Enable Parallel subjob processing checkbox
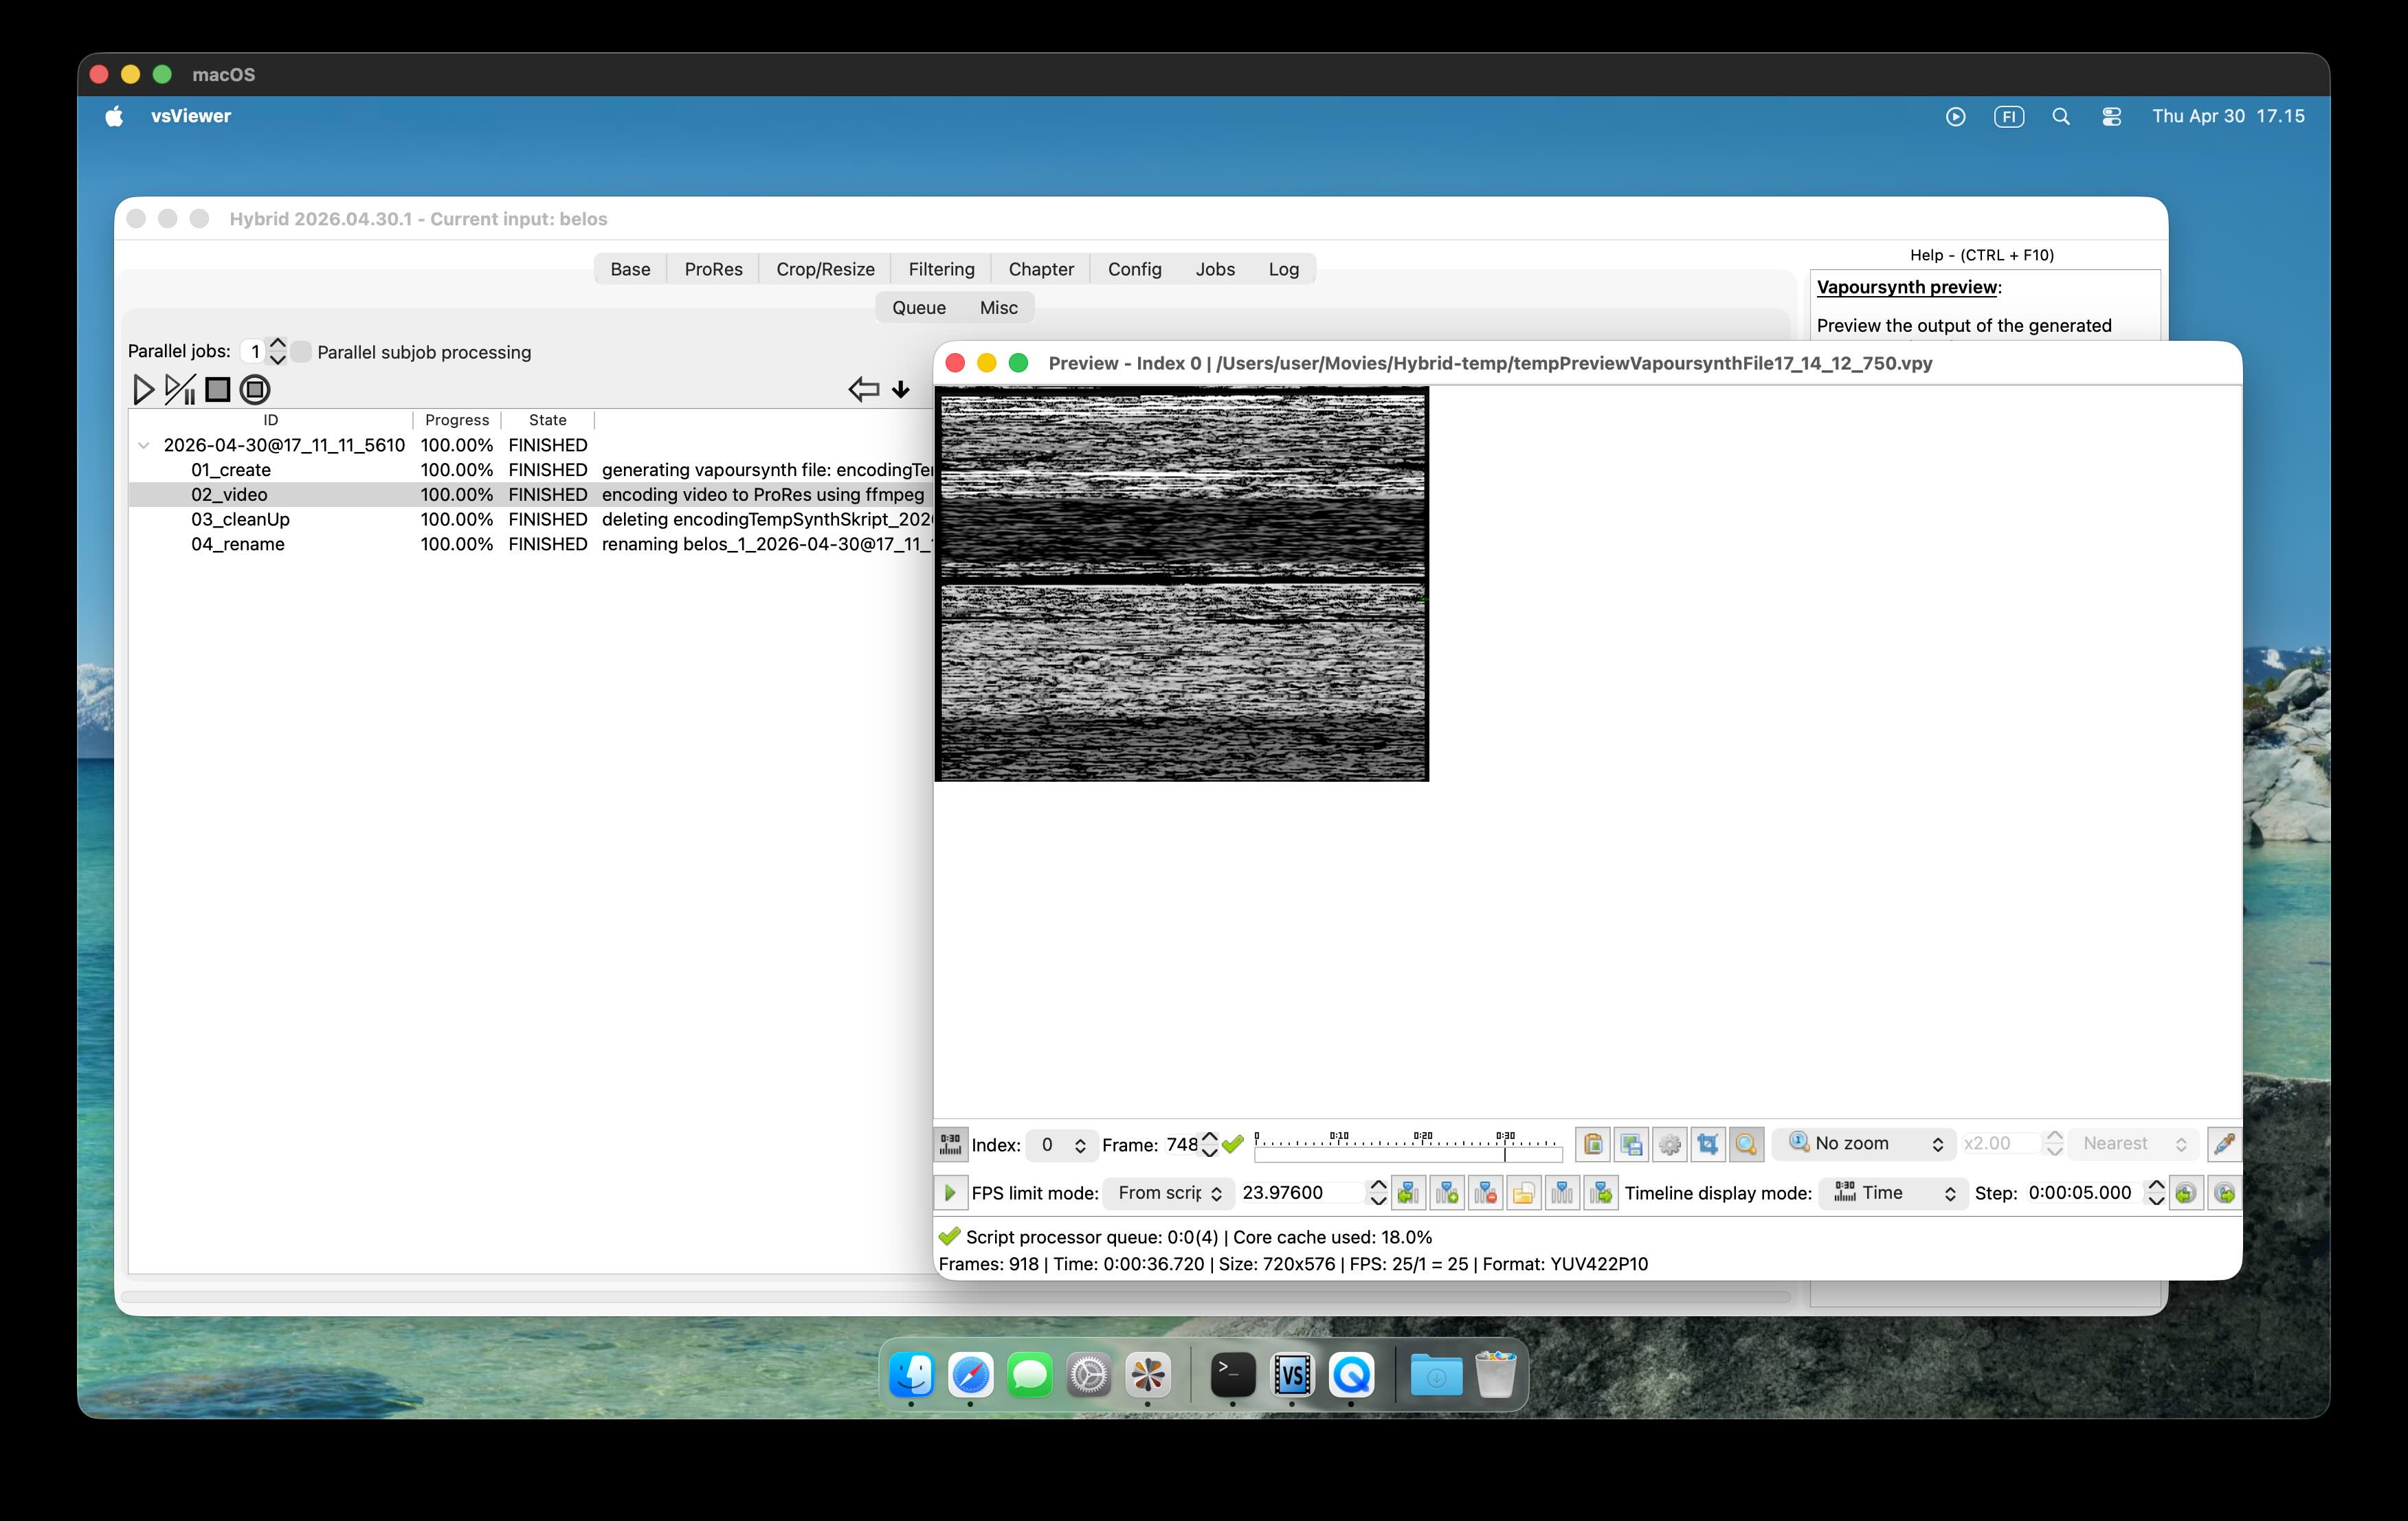This screenshot has height=1521, width=2408. pos(300,352)
